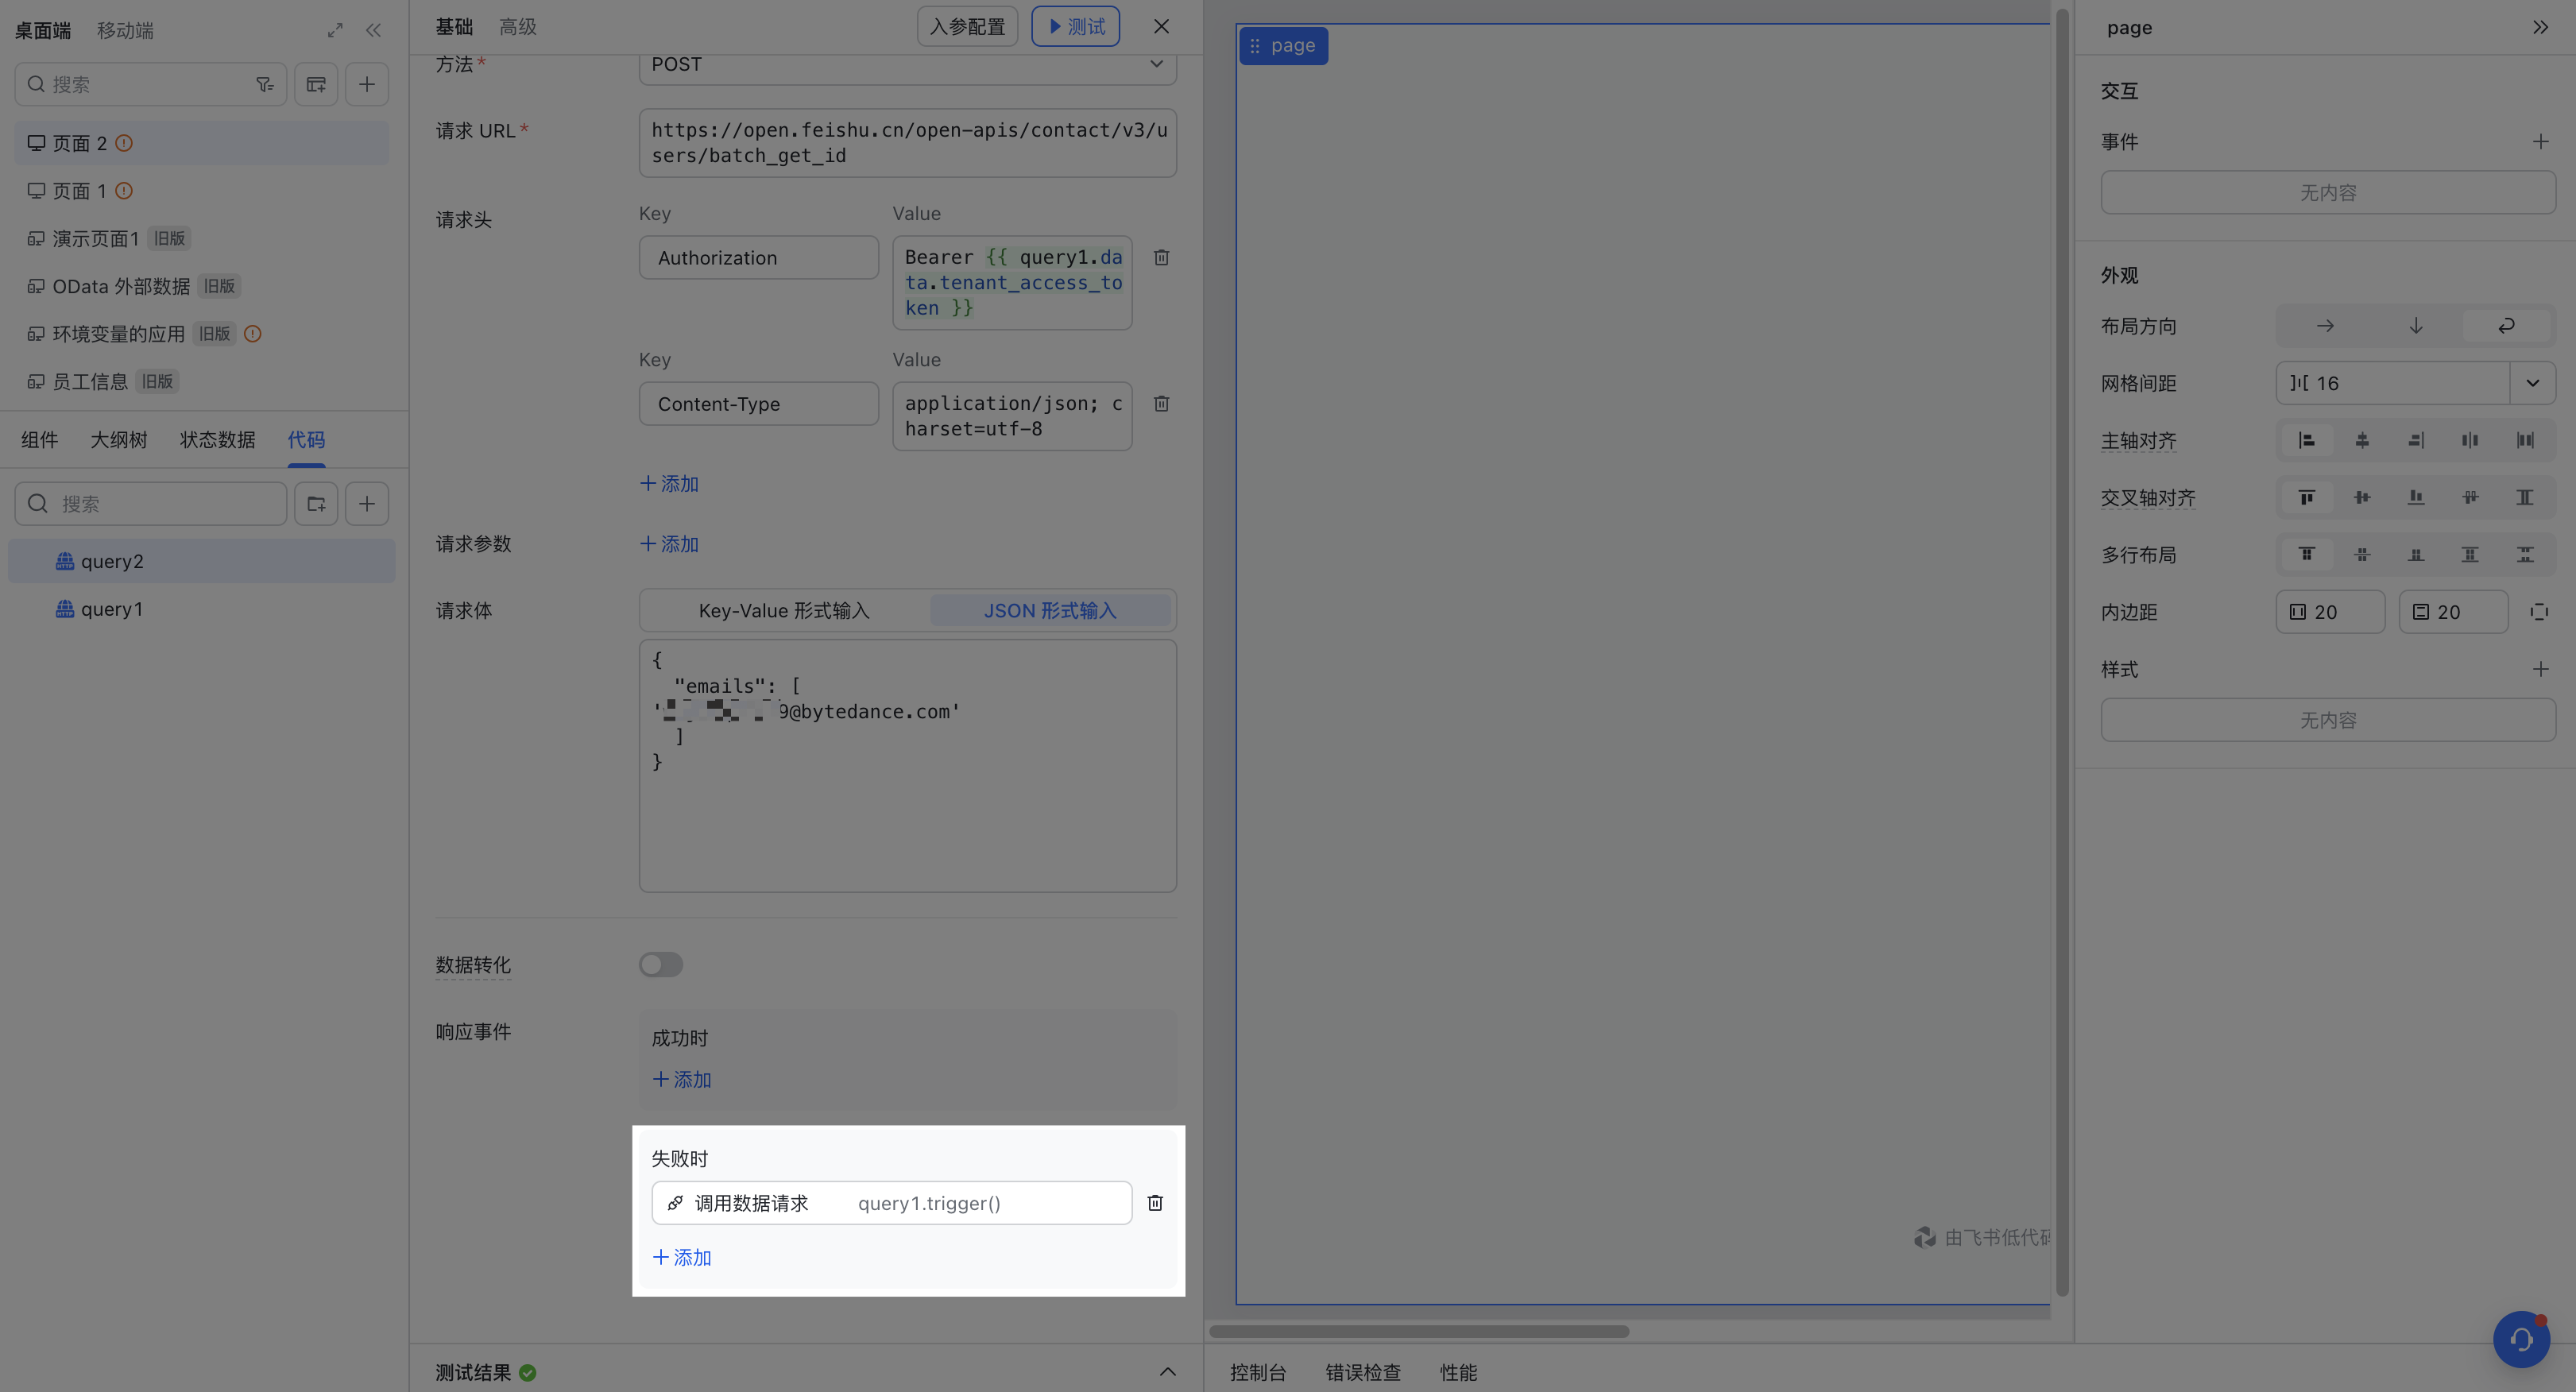Image resolution: width=2576 pixels, height=1392 pixels.
Task: Open the 高级 tab
Action: (518, 27)
